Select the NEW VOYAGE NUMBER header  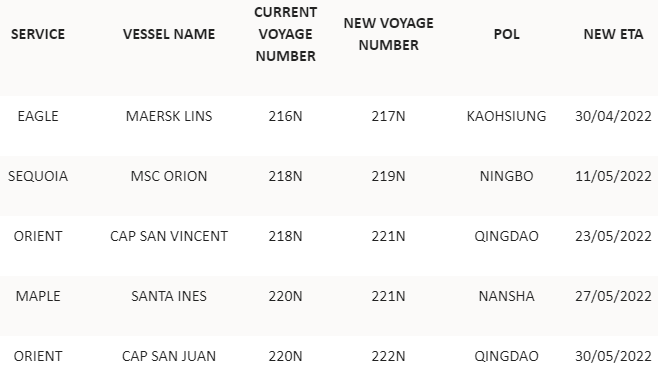pyautogui.click(x=388, y=34)
